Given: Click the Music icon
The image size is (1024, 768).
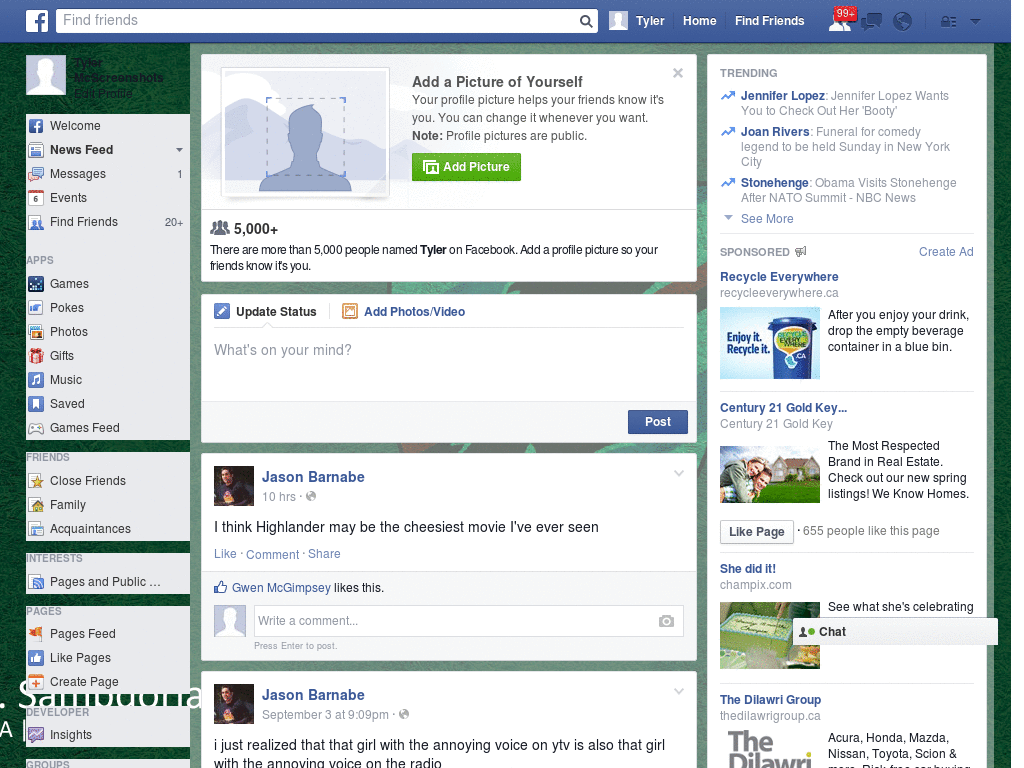Looking at the screenshot, I should 36,379.
